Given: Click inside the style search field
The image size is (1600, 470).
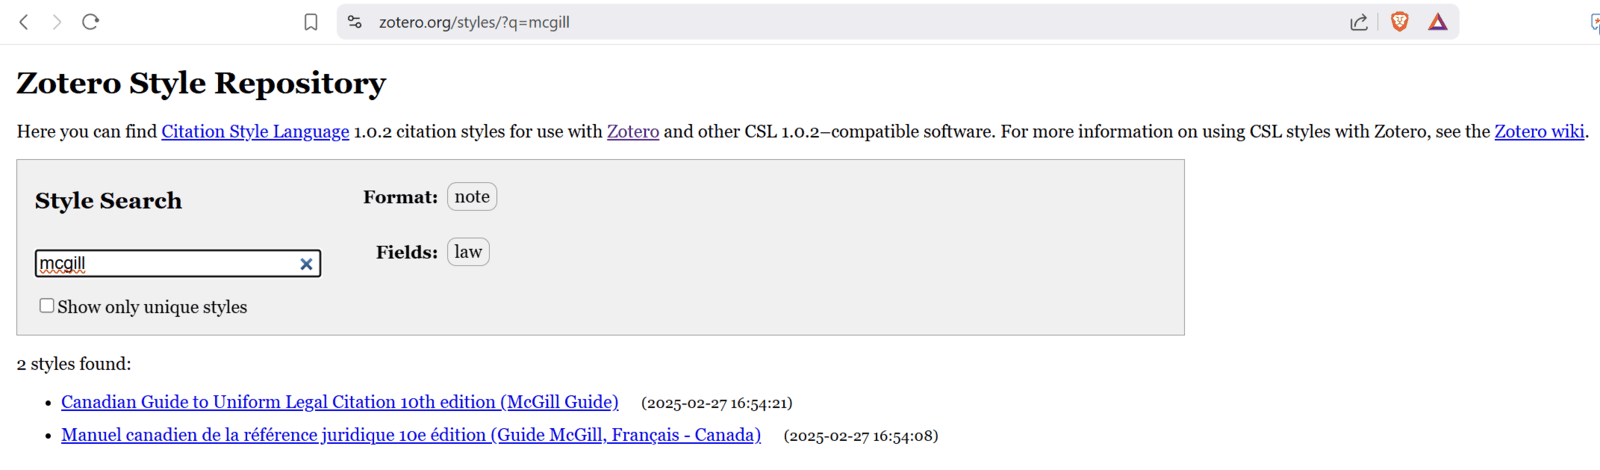Looking at the screenshot, I should [167, 264].
